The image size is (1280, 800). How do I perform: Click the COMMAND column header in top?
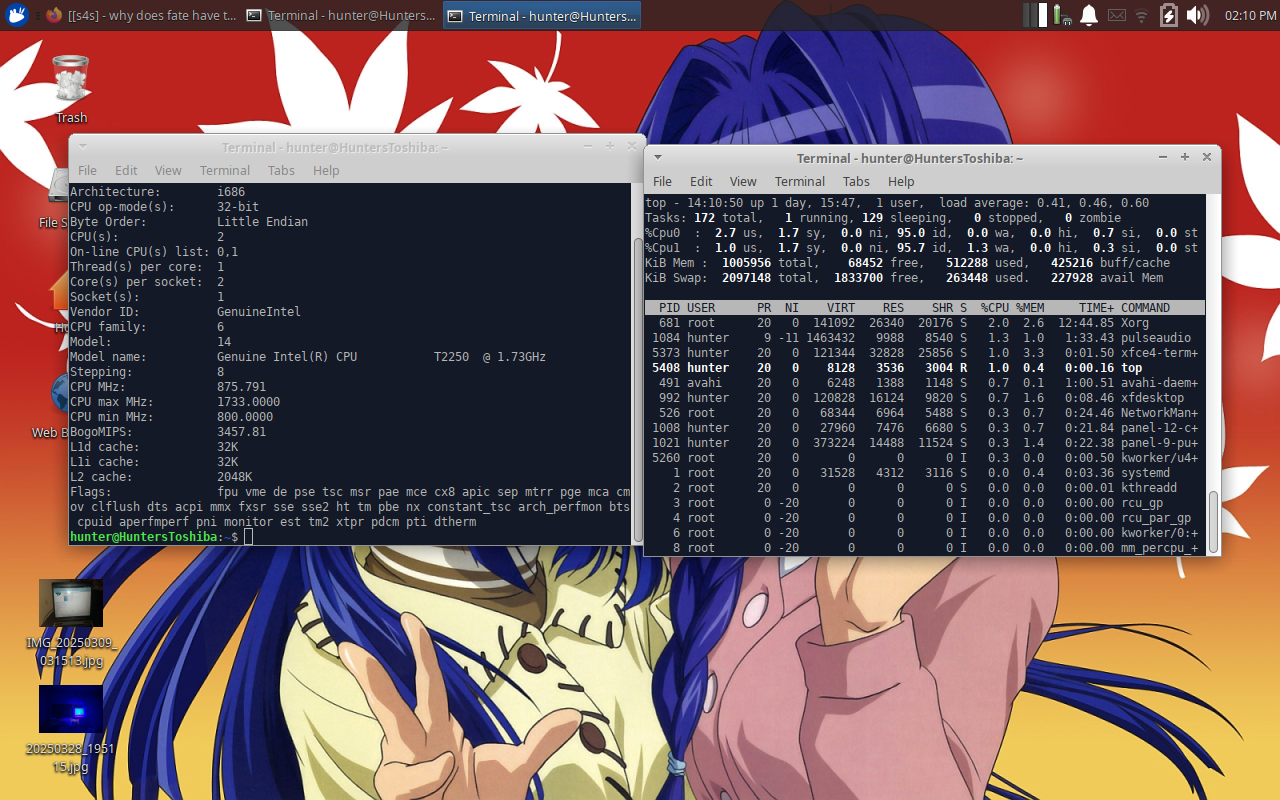(x=1145, y=308)
